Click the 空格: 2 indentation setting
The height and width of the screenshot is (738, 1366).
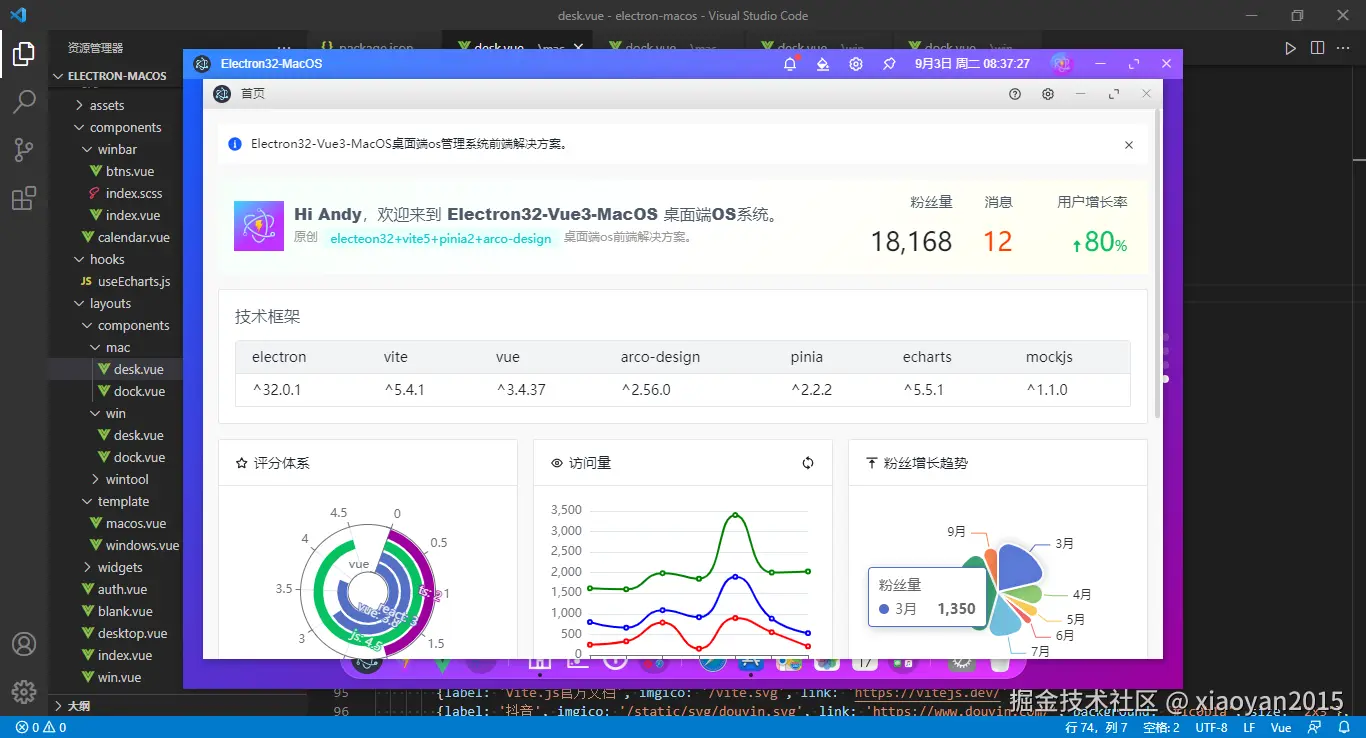click(x=1161, y=727)
